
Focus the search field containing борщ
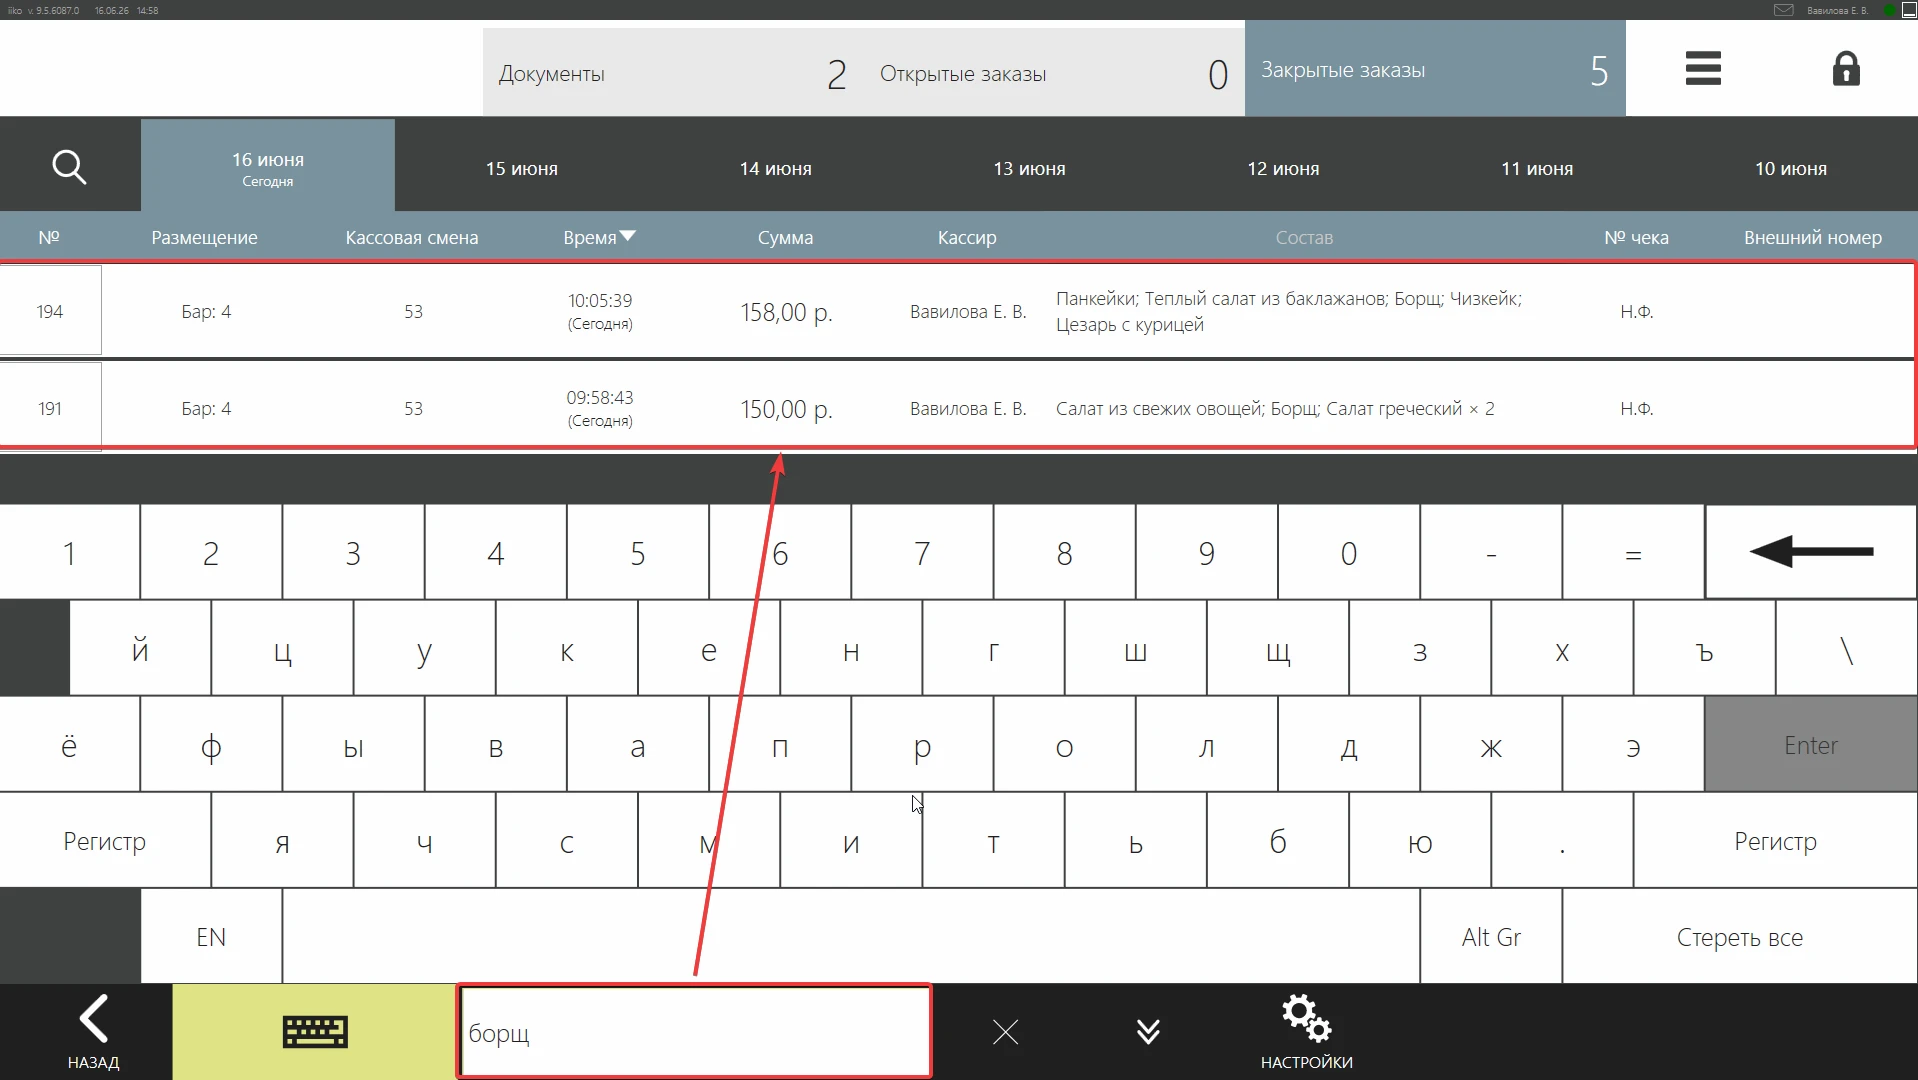(x=695, y=1032)
